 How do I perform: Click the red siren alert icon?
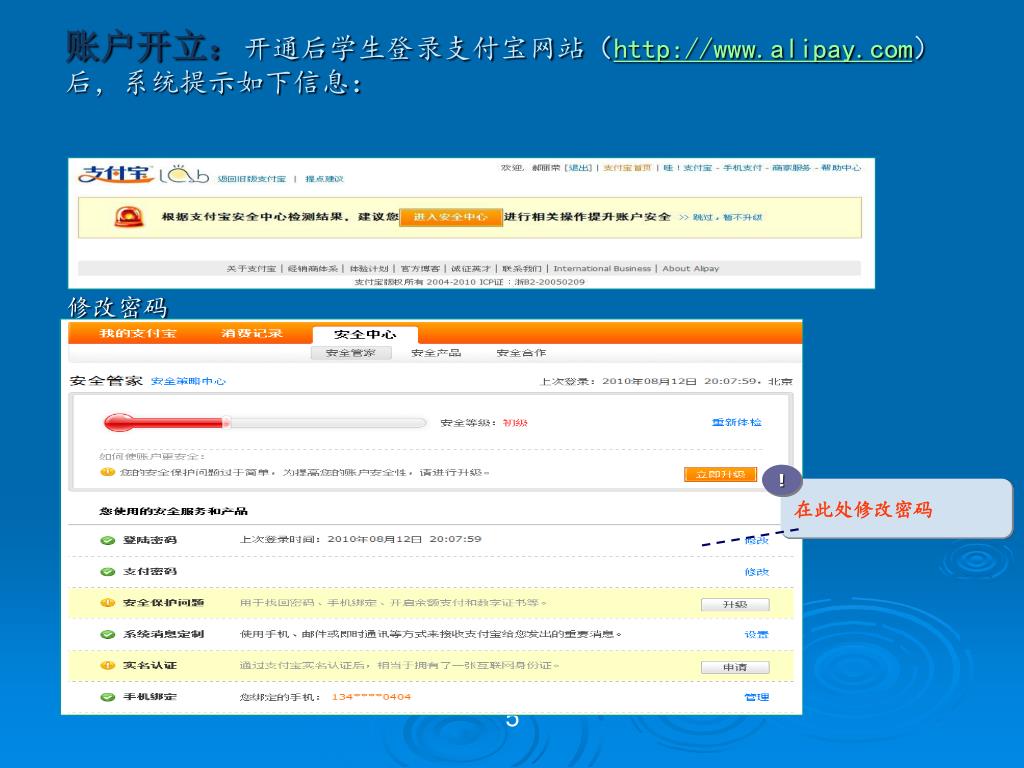click(129, 217)
